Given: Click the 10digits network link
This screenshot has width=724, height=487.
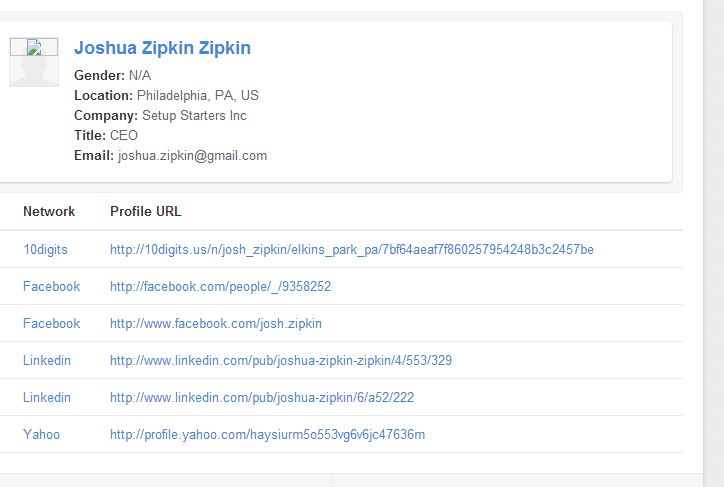Looking at the screenshot, I should coord(45,249).
